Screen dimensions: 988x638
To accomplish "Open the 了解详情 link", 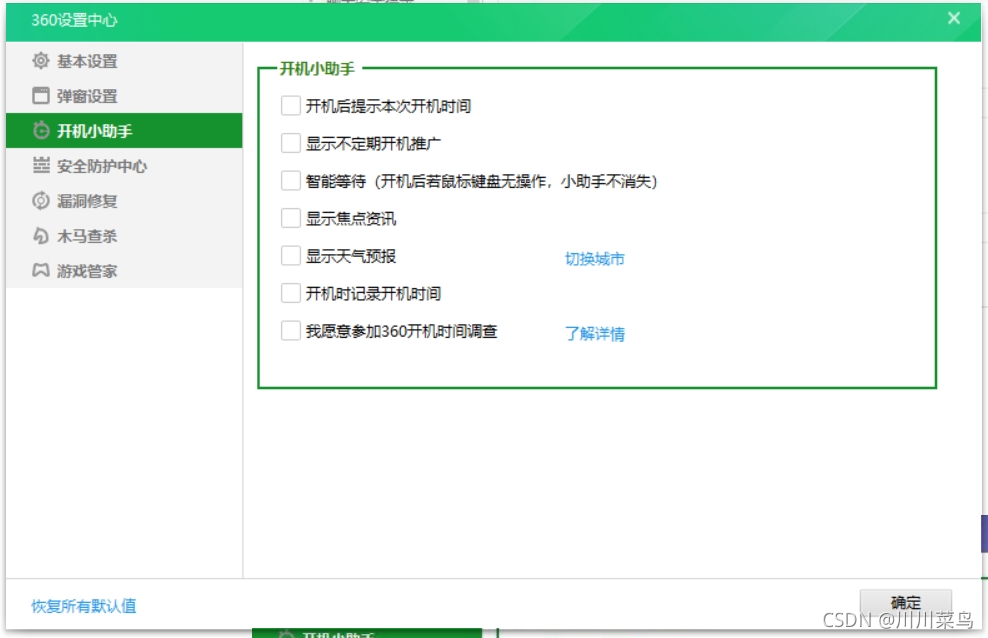I will tap(594, 333).
